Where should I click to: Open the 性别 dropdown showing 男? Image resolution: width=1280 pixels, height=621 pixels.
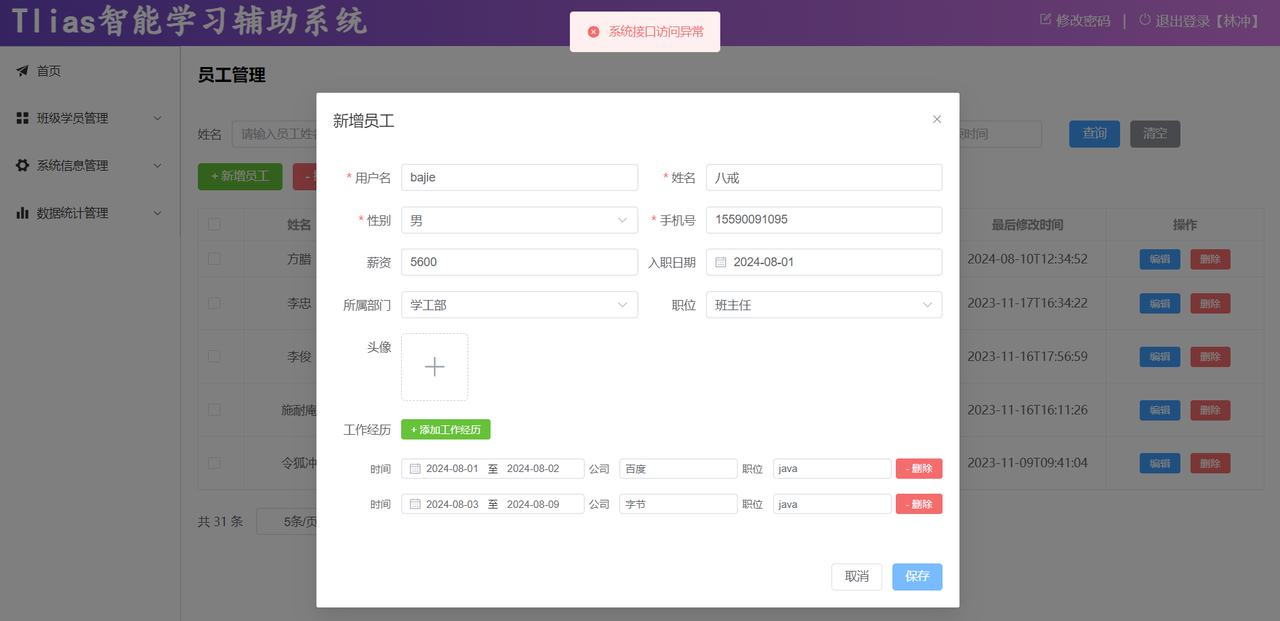pyautogui.click(x=519, y=220)
